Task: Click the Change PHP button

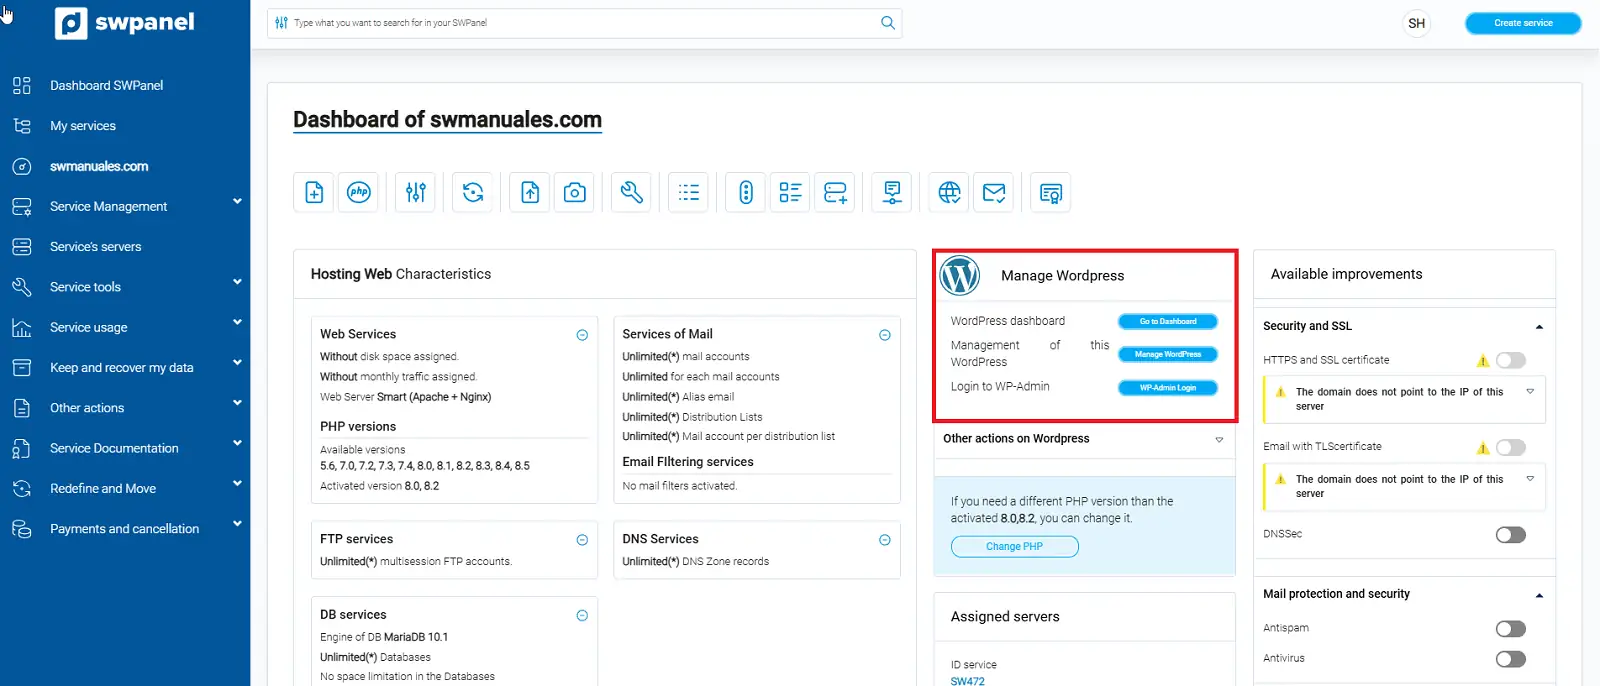Action: tap(1014, 547)
